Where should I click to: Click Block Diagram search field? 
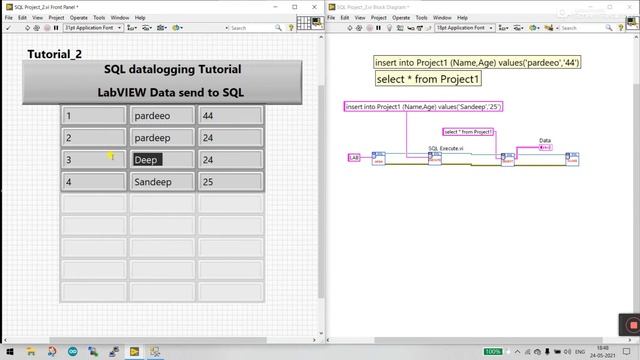point(582,28)
